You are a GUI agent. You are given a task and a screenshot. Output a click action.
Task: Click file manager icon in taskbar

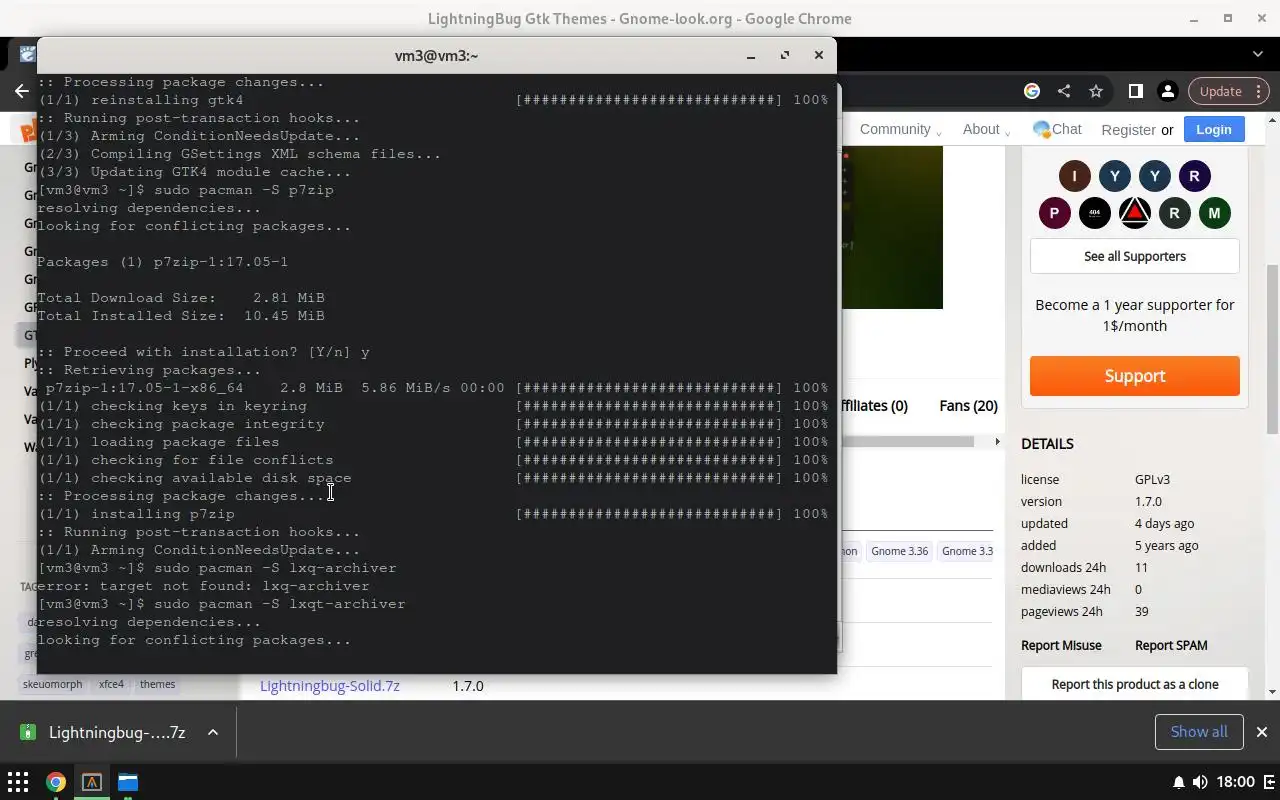pos(128,782)
